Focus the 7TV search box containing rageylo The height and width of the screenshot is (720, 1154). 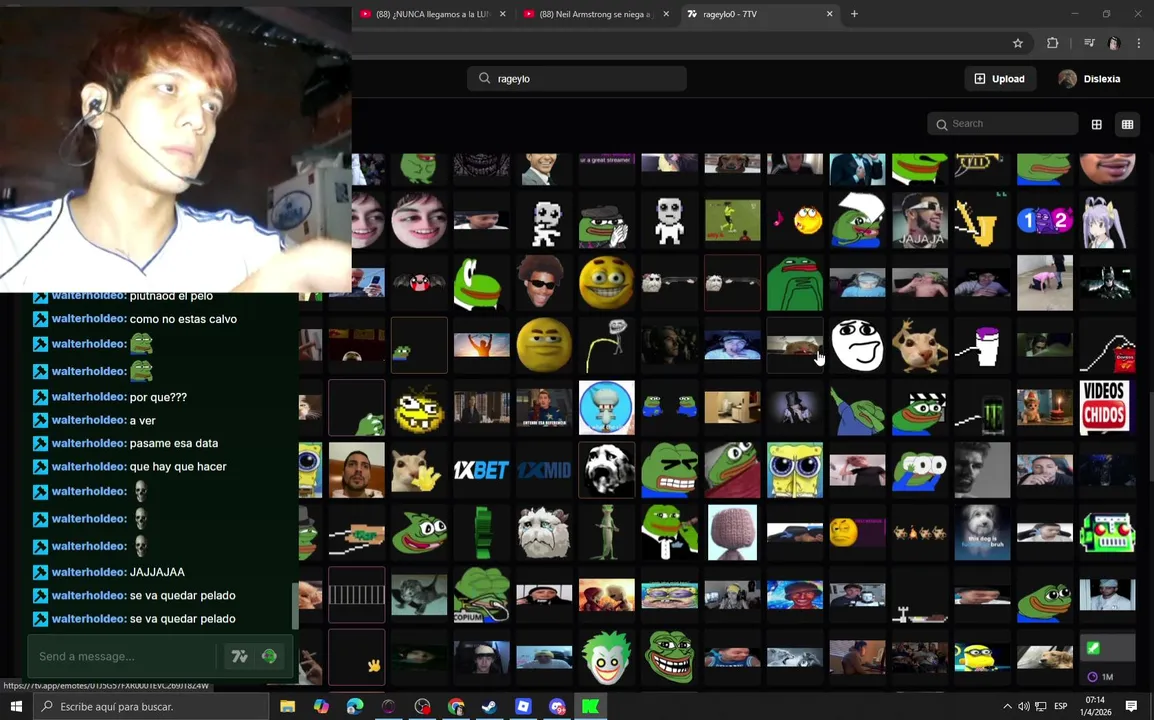576,79
